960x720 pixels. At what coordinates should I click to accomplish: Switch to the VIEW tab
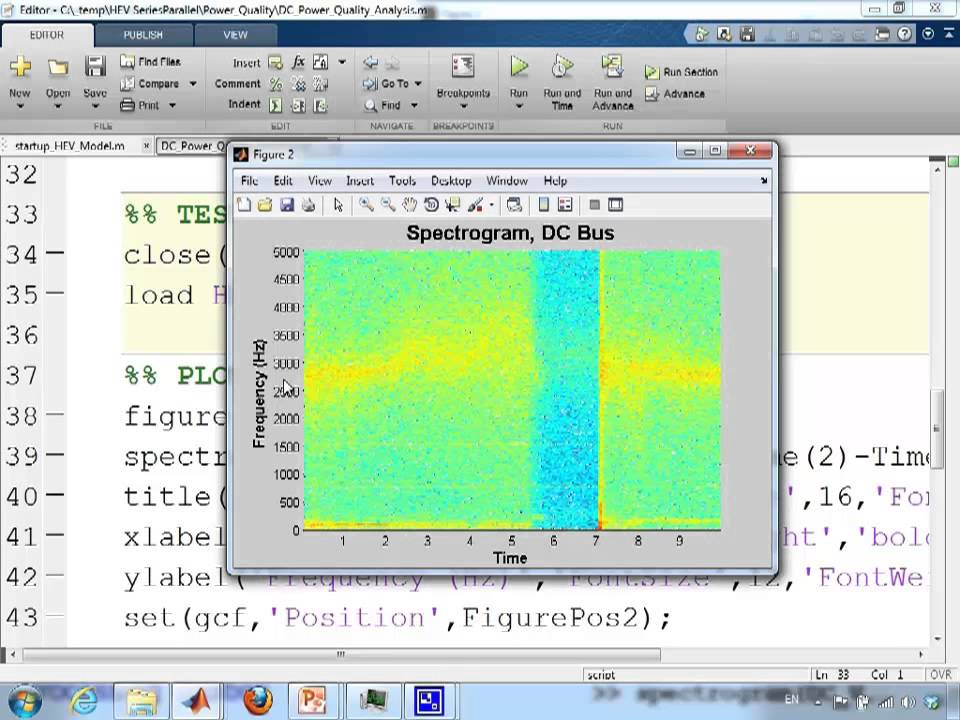coord(235,35)
